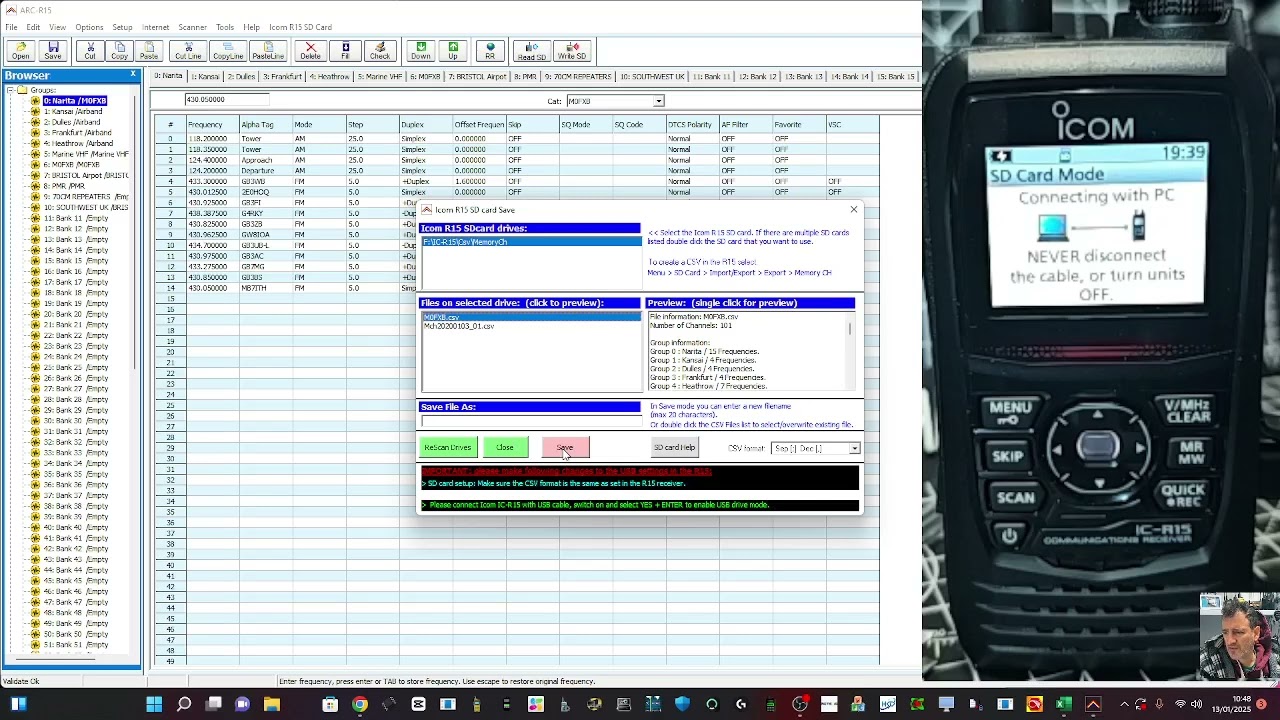Open Excel from the taskbar
Screen dimensions: 1280x720
(x=1064, y=705)
